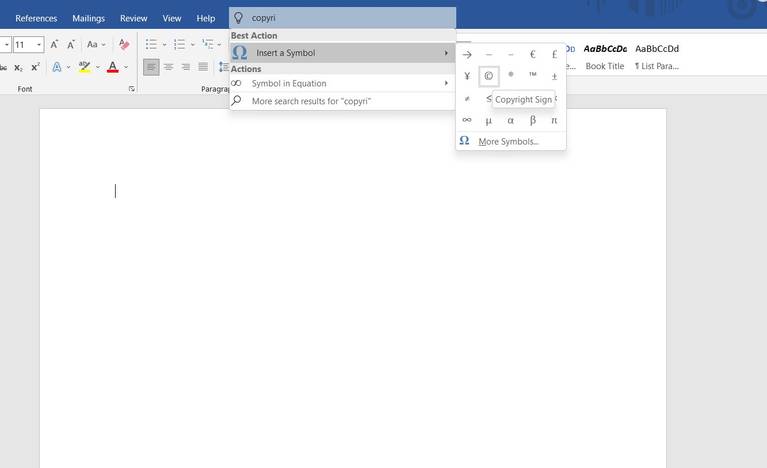Expand Symbol in Equation submenu
767x468 pixels.
pyautogui.click(x=342, y=83)
